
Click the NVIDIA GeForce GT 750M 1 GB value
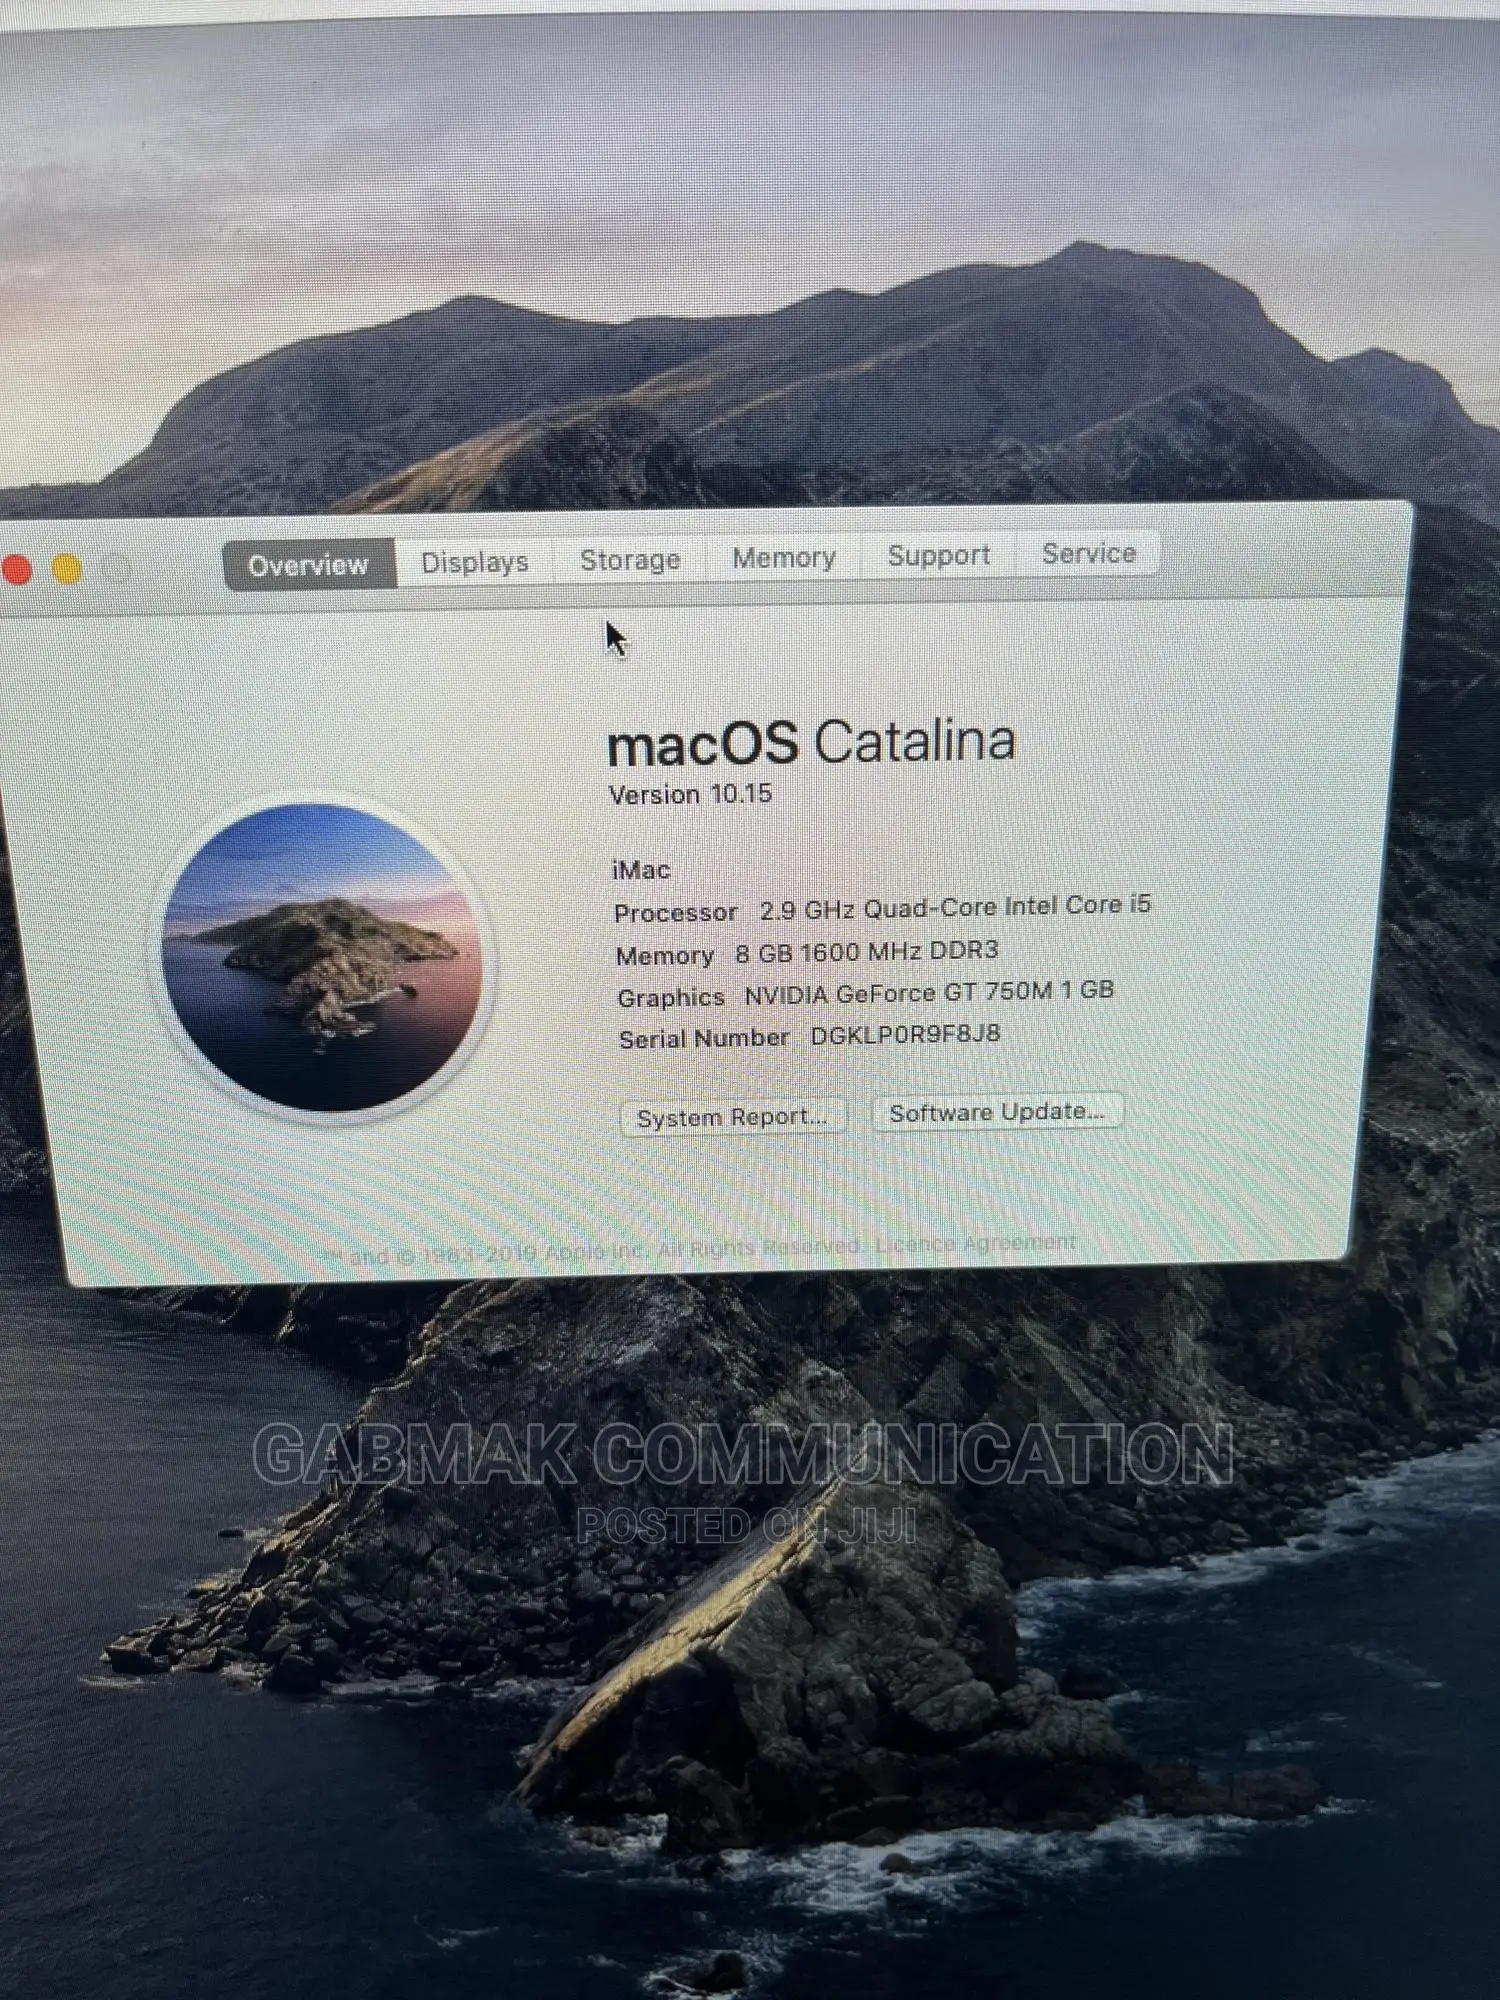point(929,992)
